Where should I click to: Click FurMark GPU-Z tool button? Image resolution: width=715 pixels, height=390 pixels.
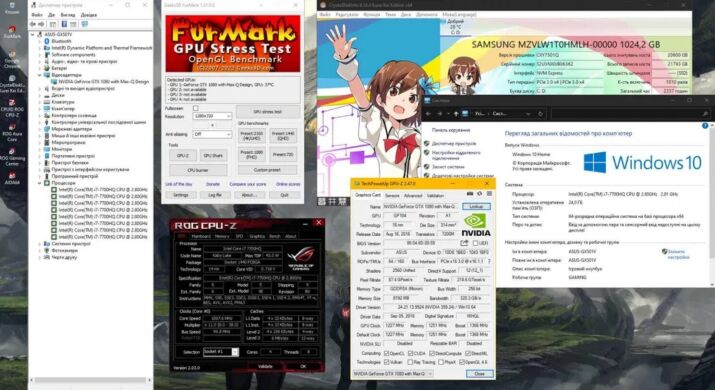click(182, 156)
